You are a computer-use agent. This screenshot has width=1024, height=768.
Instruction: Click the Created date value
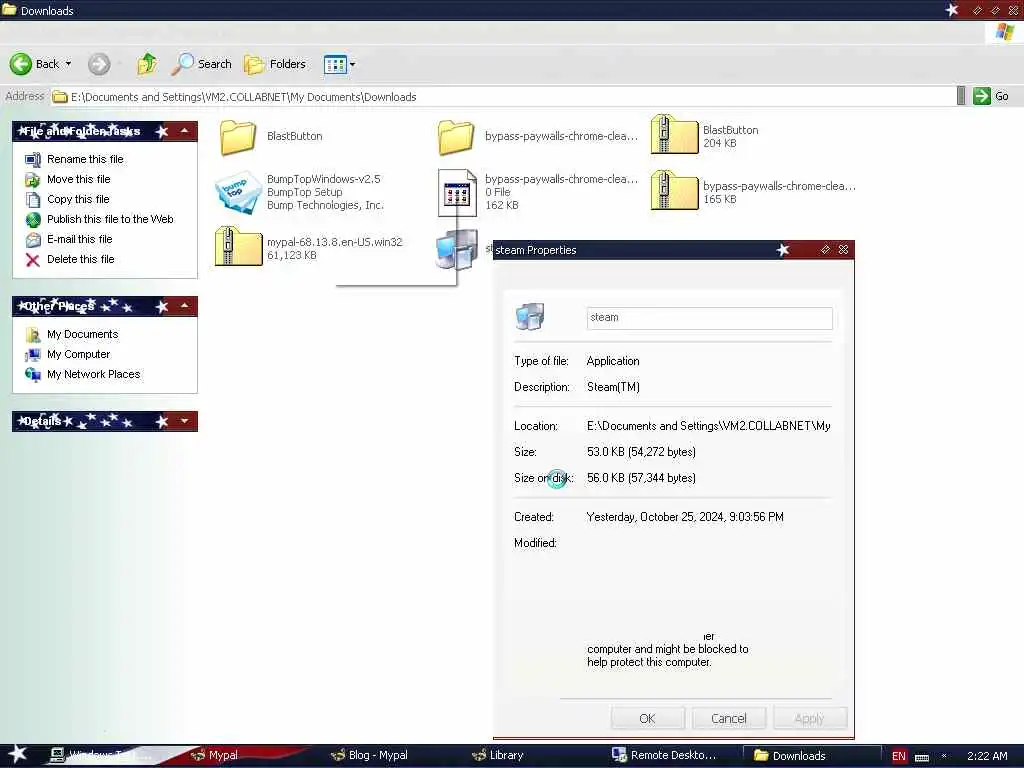[685, 517]
